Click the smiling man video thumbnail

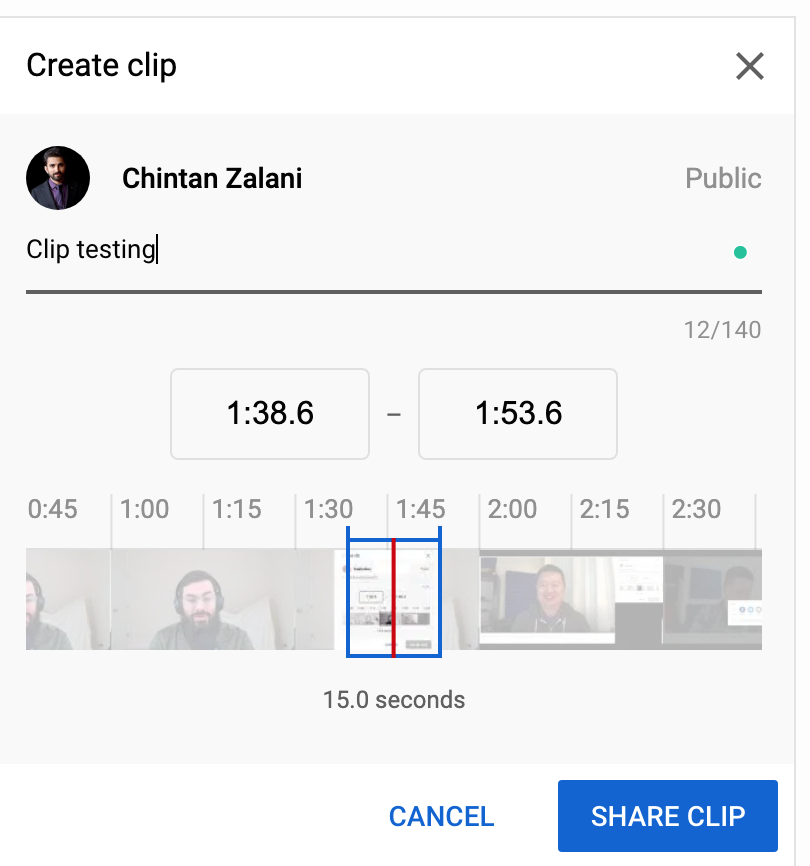pos(545,598)
